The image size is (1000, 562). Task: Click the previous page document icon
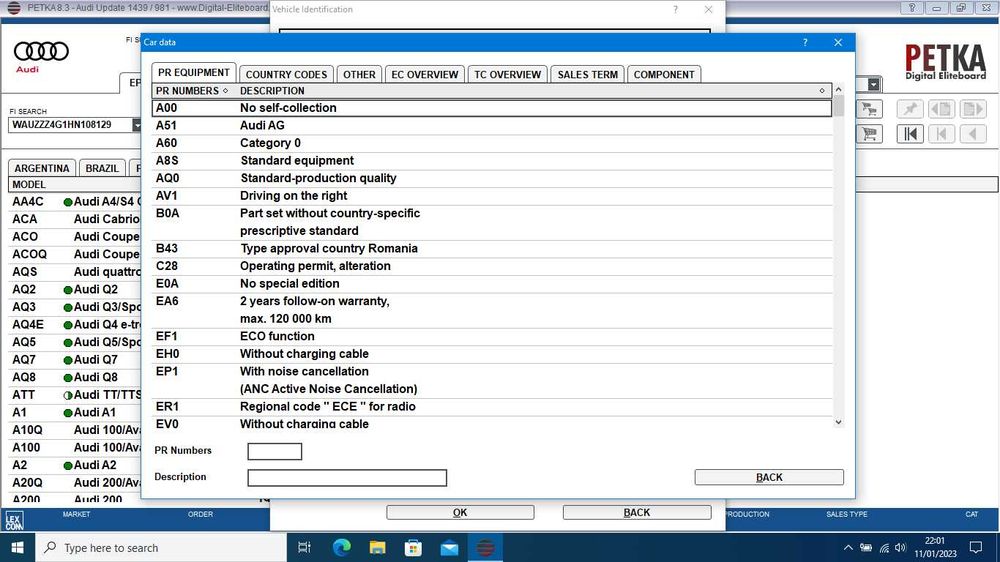tap(941, 109)
